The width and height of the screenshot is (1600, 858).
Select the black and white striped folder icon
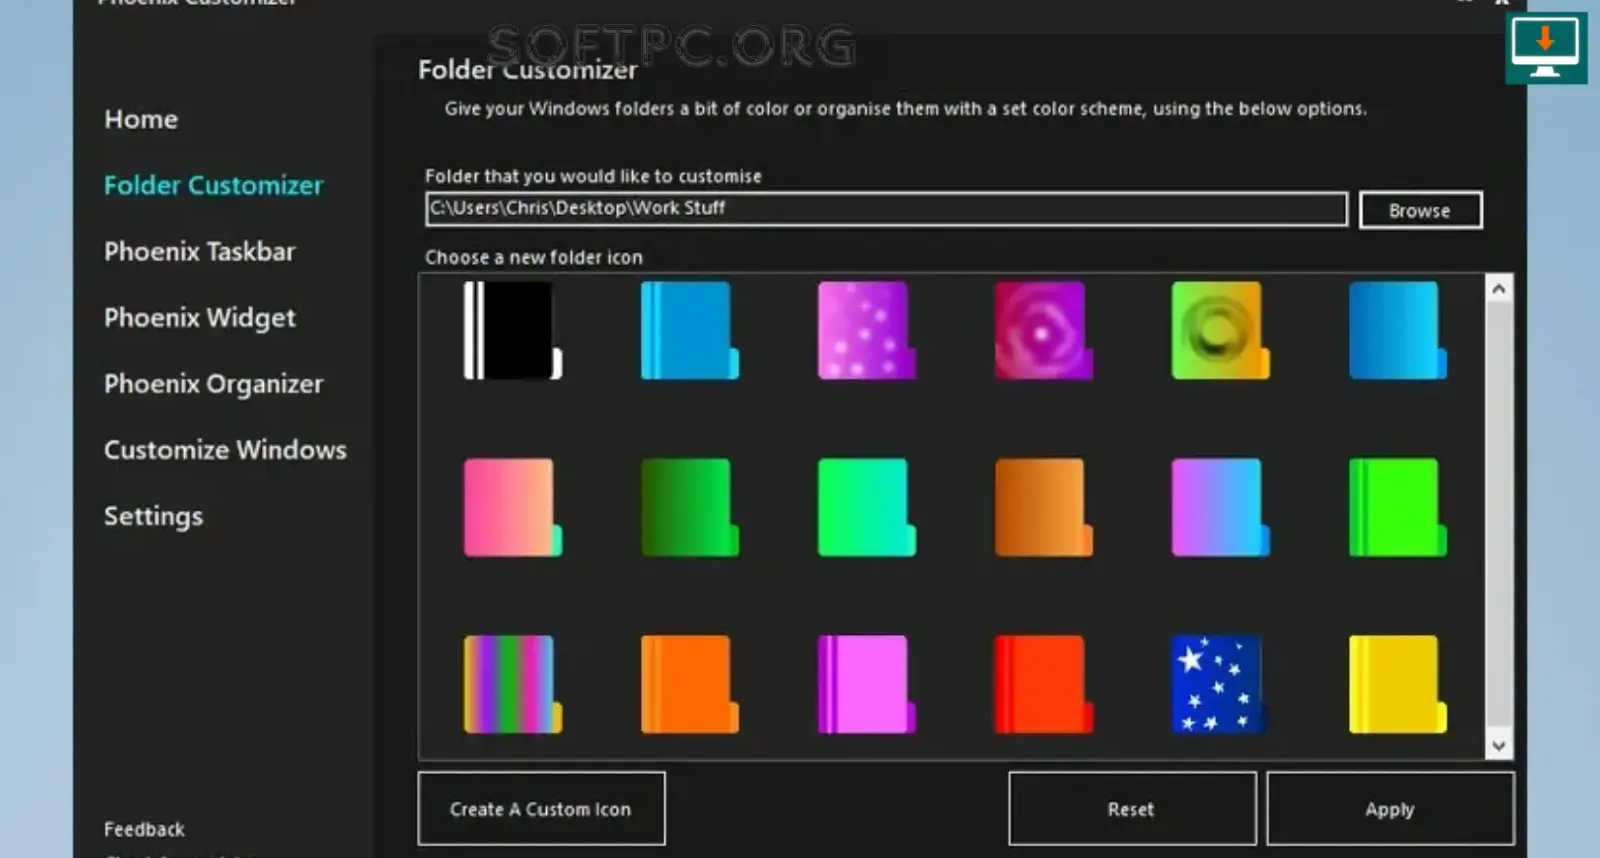click(x=512, y=330)
